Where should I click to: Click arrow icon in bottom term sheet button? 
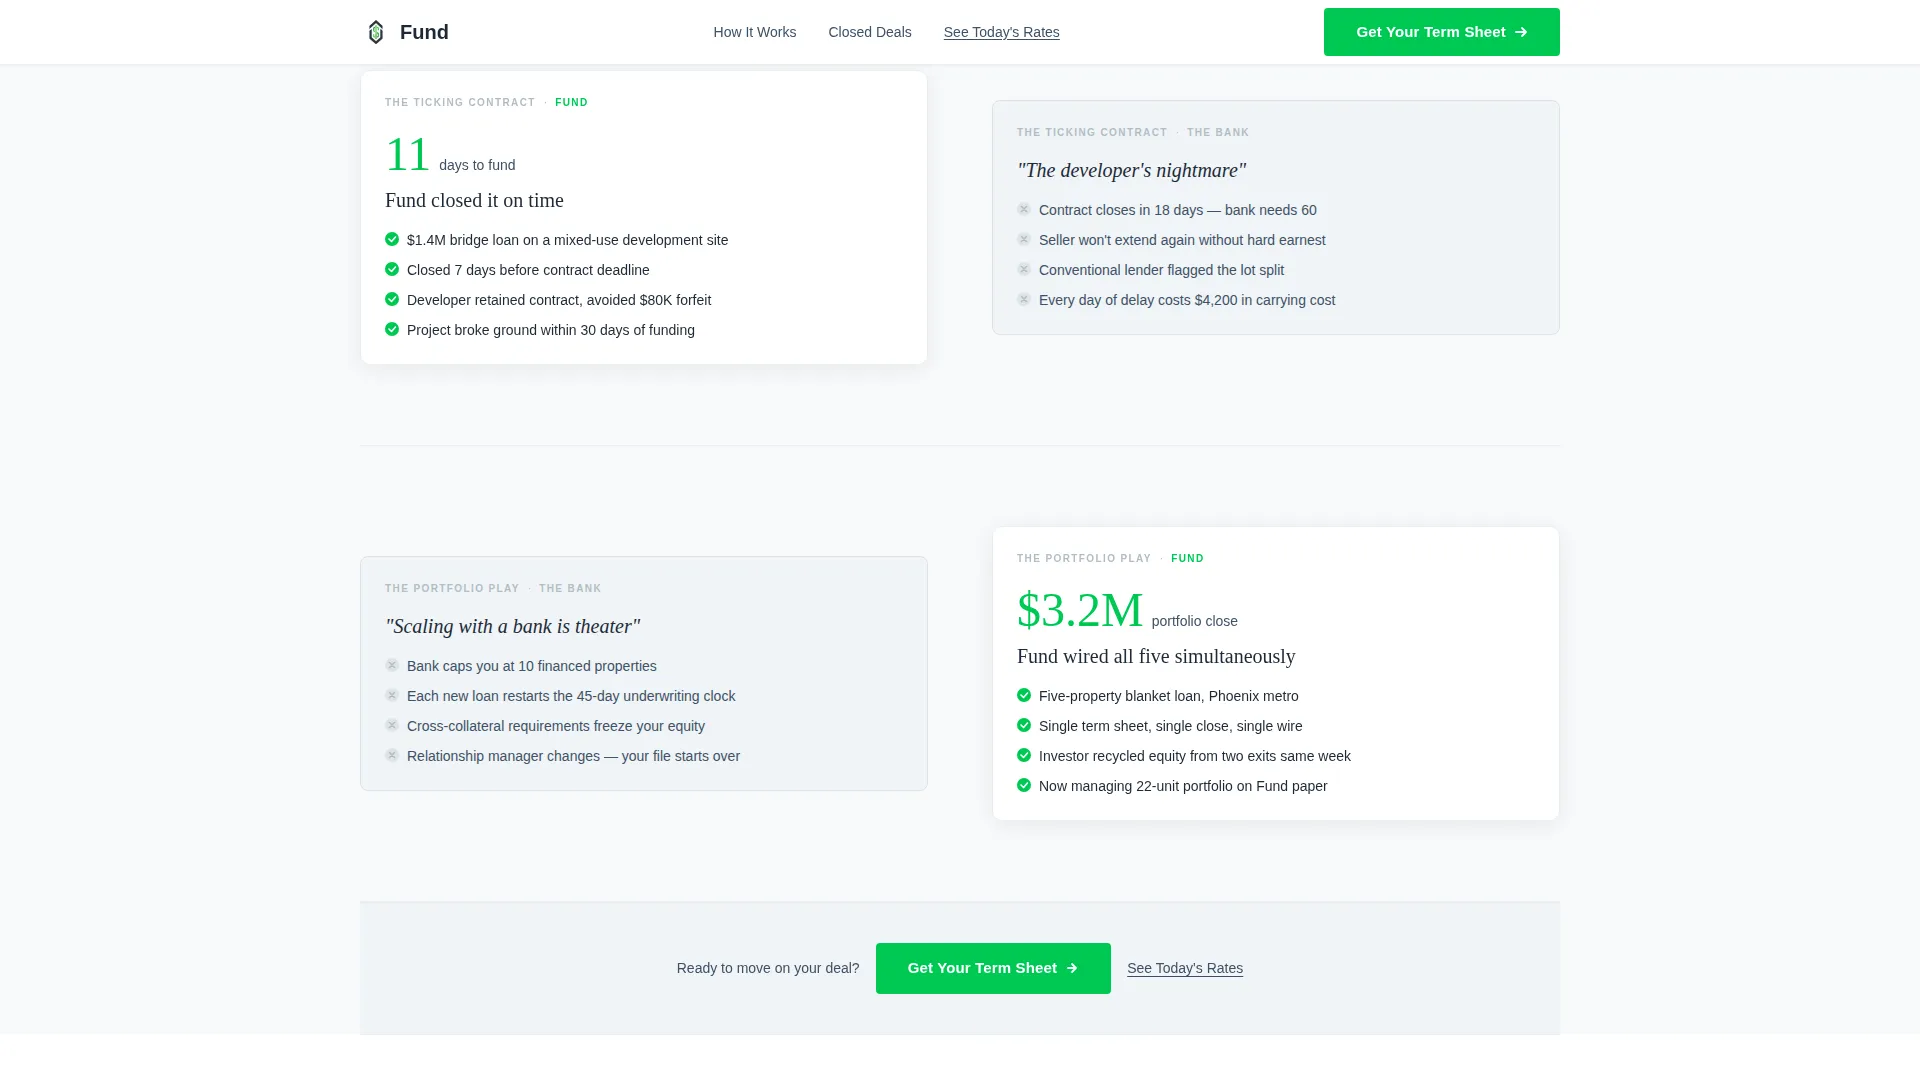point(1072,968)
